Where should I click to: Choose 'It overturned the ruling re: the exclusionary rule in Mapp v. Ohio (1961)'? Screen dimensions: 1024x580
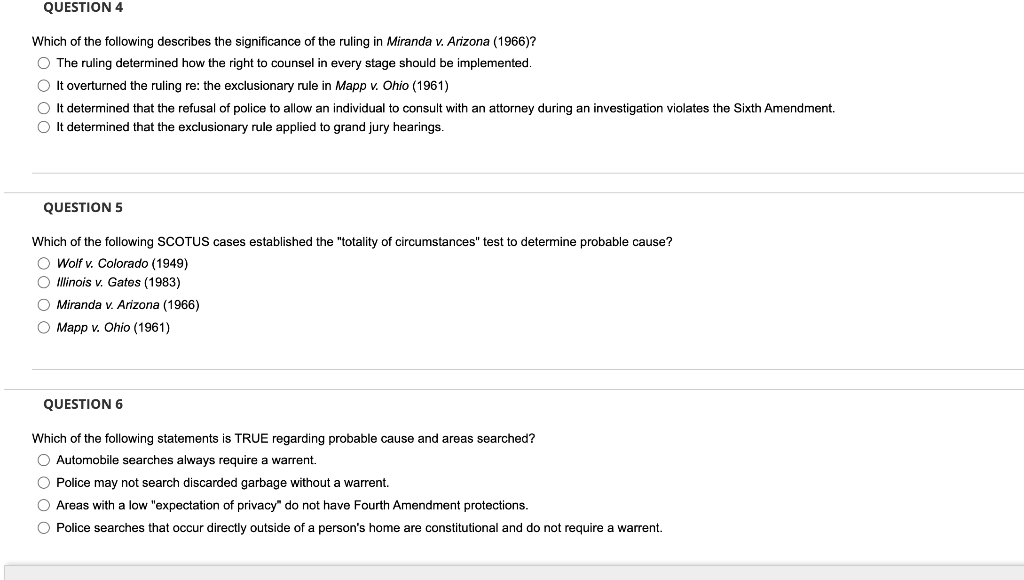[44, 84]
